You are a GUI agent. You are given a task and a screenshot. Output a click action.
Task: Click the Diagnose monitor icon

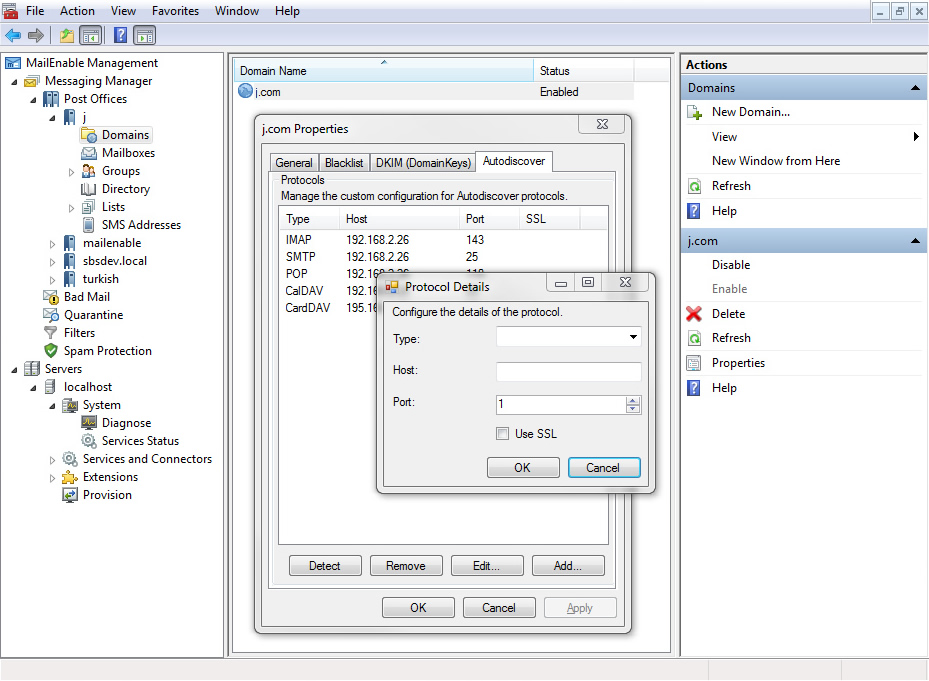[x=89, y=423]
